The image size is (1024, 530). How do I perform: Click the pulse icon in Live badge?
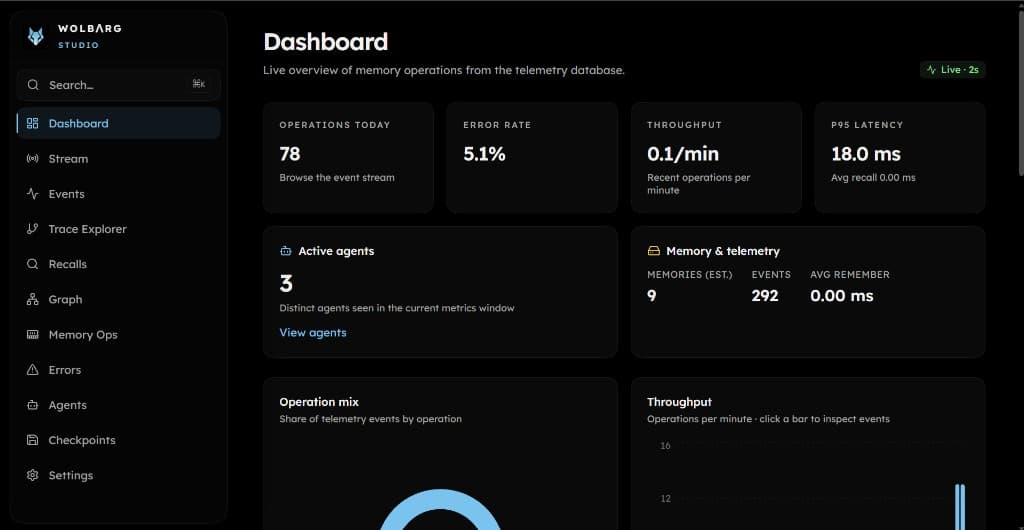coord(931,70)
